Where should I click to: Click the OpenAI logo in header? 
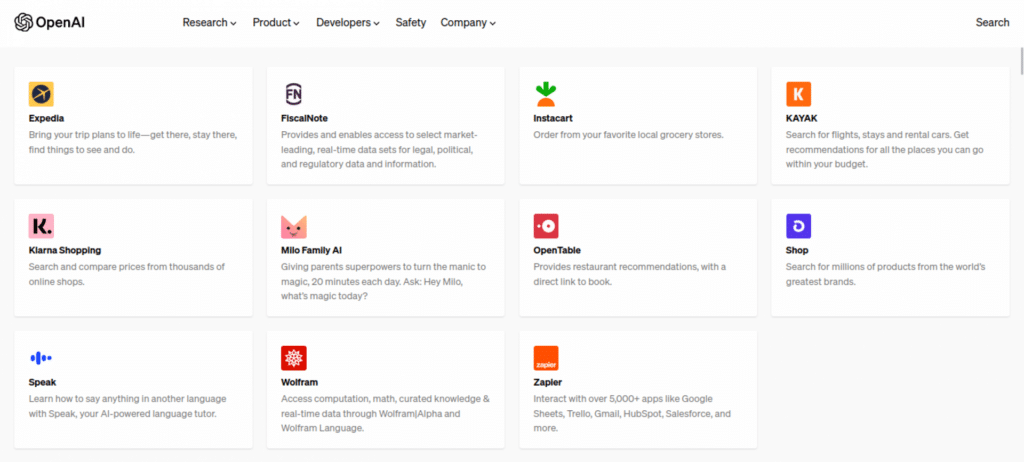click(x=50, y=22)
